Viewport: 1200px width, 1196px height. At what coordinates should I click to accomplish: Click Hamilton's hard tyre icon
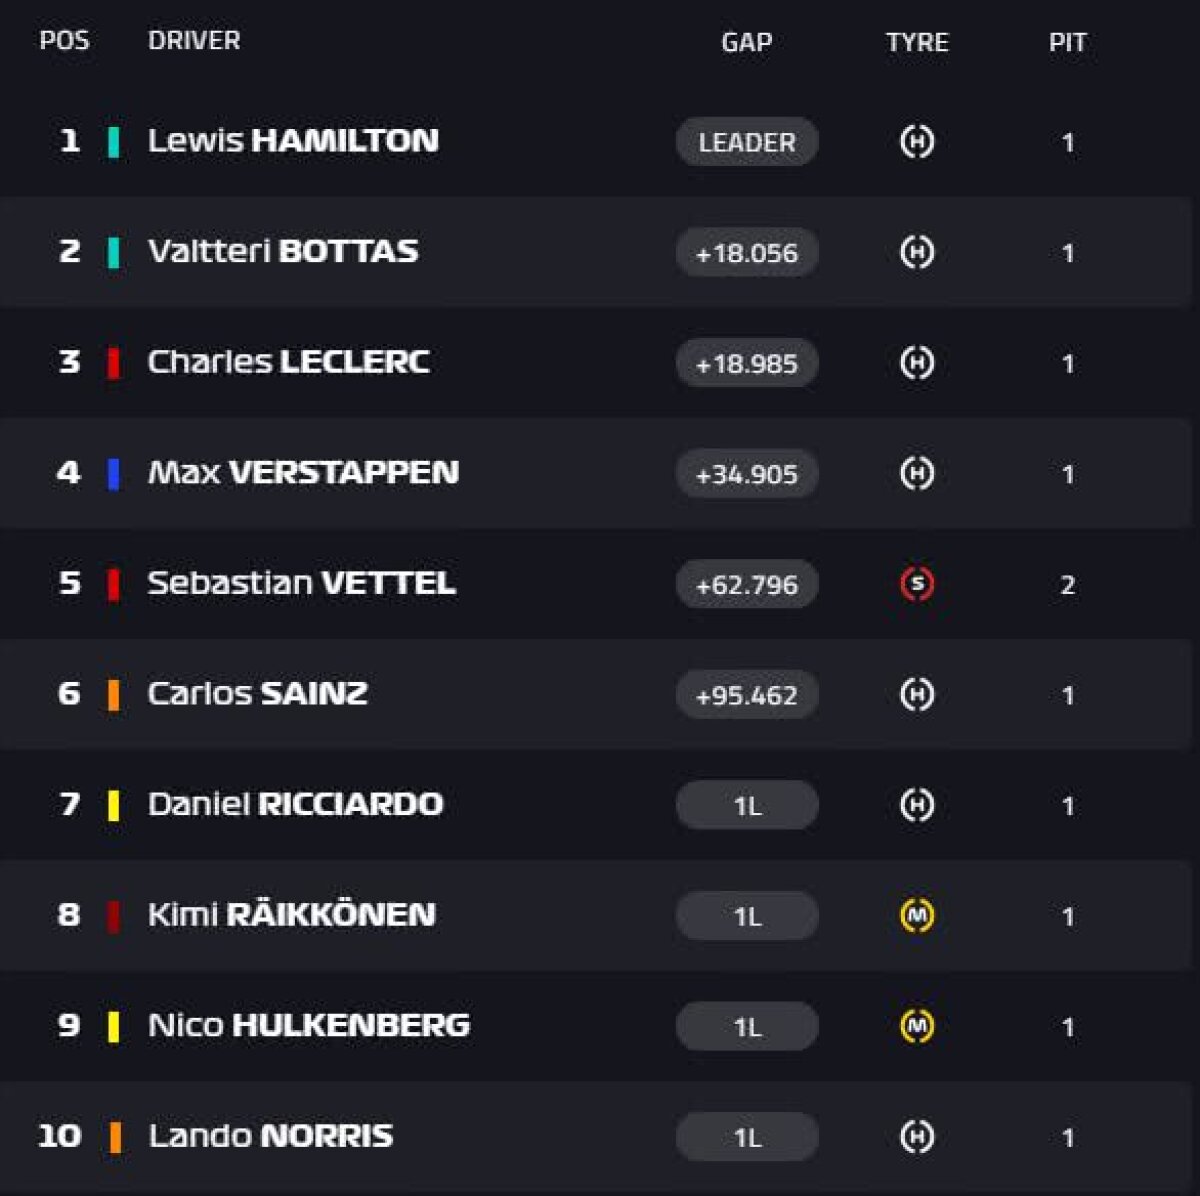point(917,142)
